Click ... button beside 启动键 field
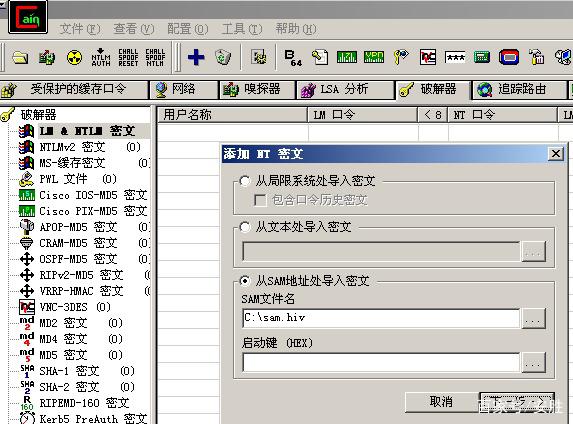The width and height of the screenshot is (573, 424). pos(534,363)
